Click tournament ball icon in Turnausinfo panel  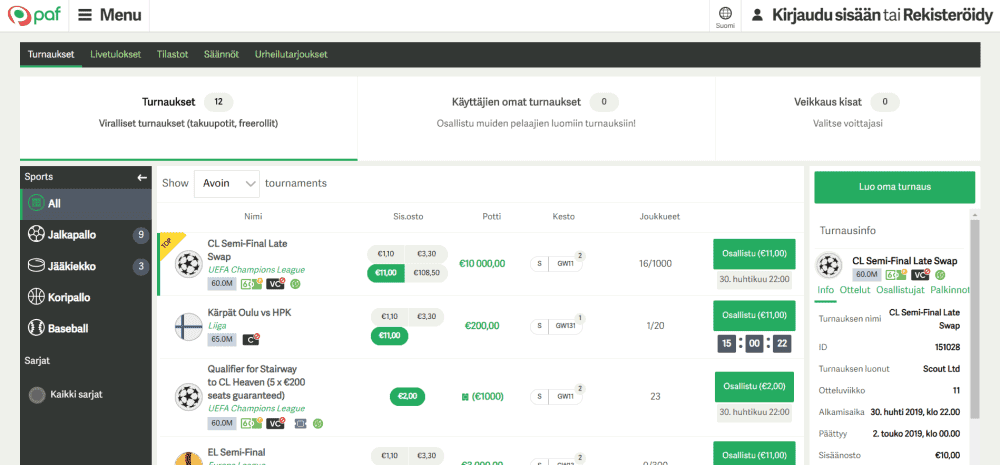(828, 264)
